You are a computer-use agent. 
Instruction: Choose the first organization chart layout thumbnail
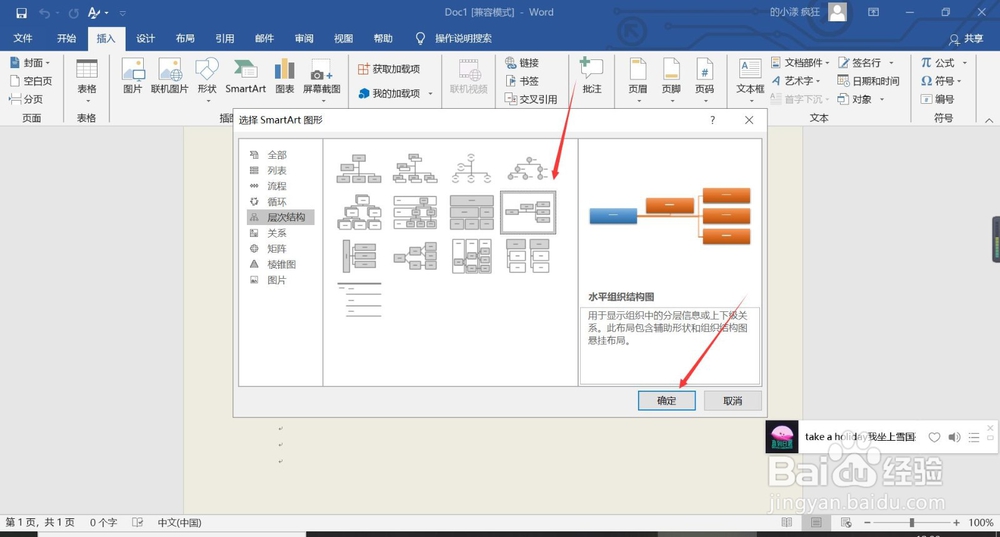[359, 168]
